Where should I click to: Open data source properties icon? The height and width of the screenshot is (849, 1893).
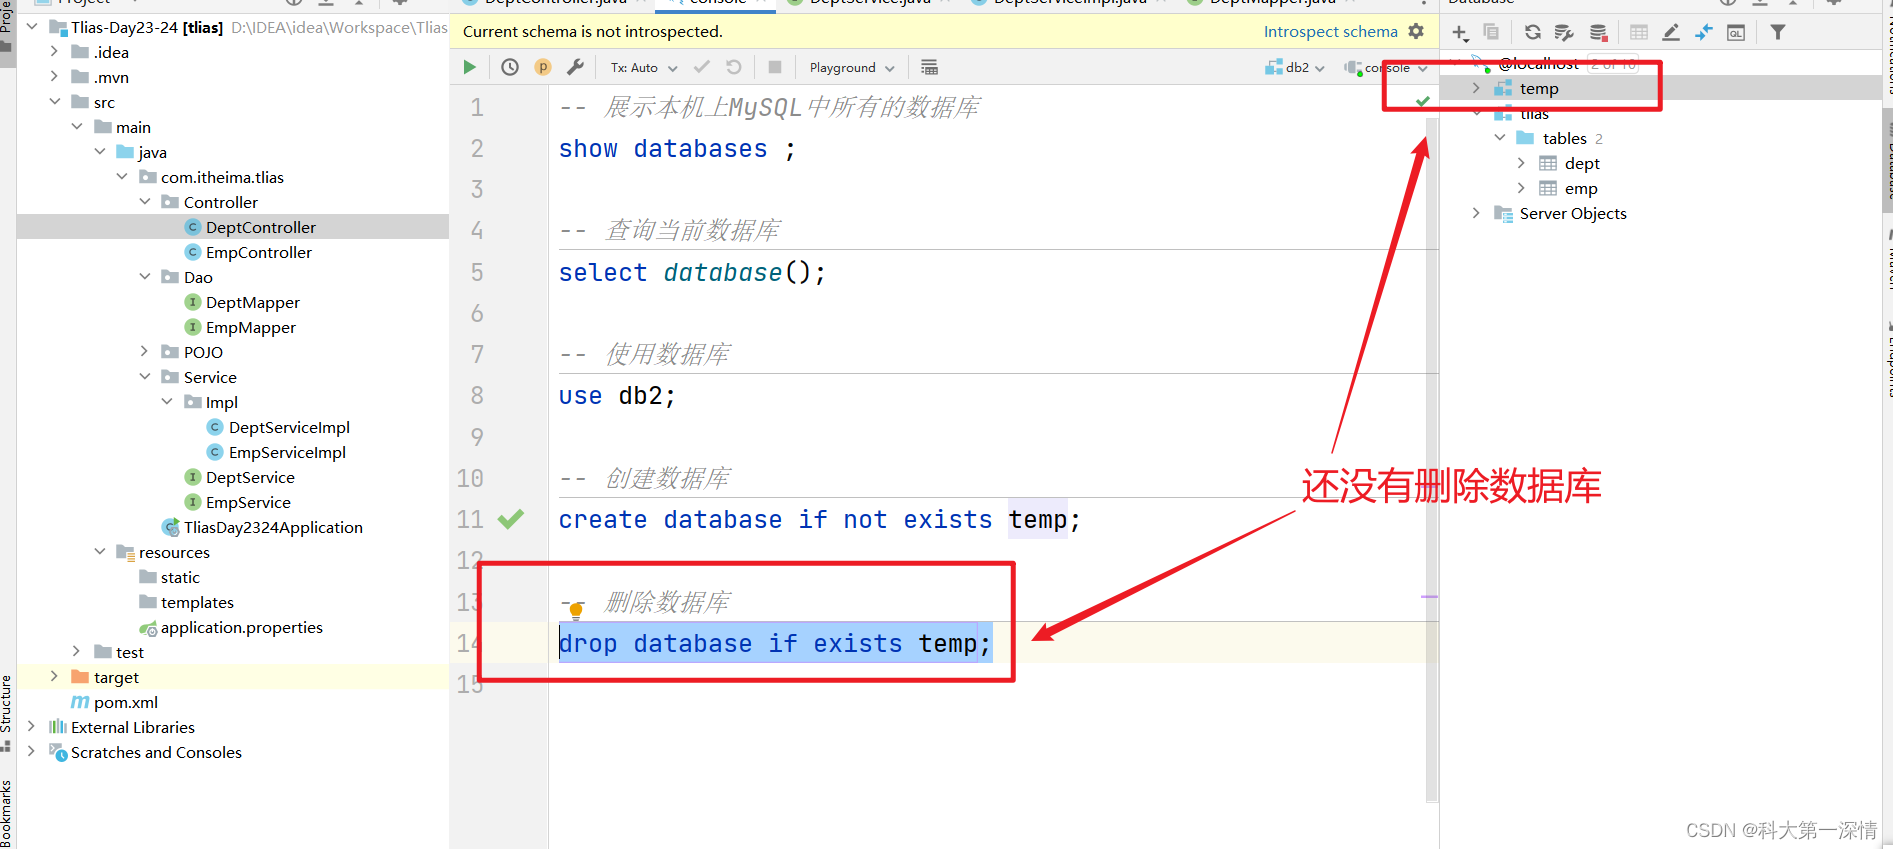1565,33
